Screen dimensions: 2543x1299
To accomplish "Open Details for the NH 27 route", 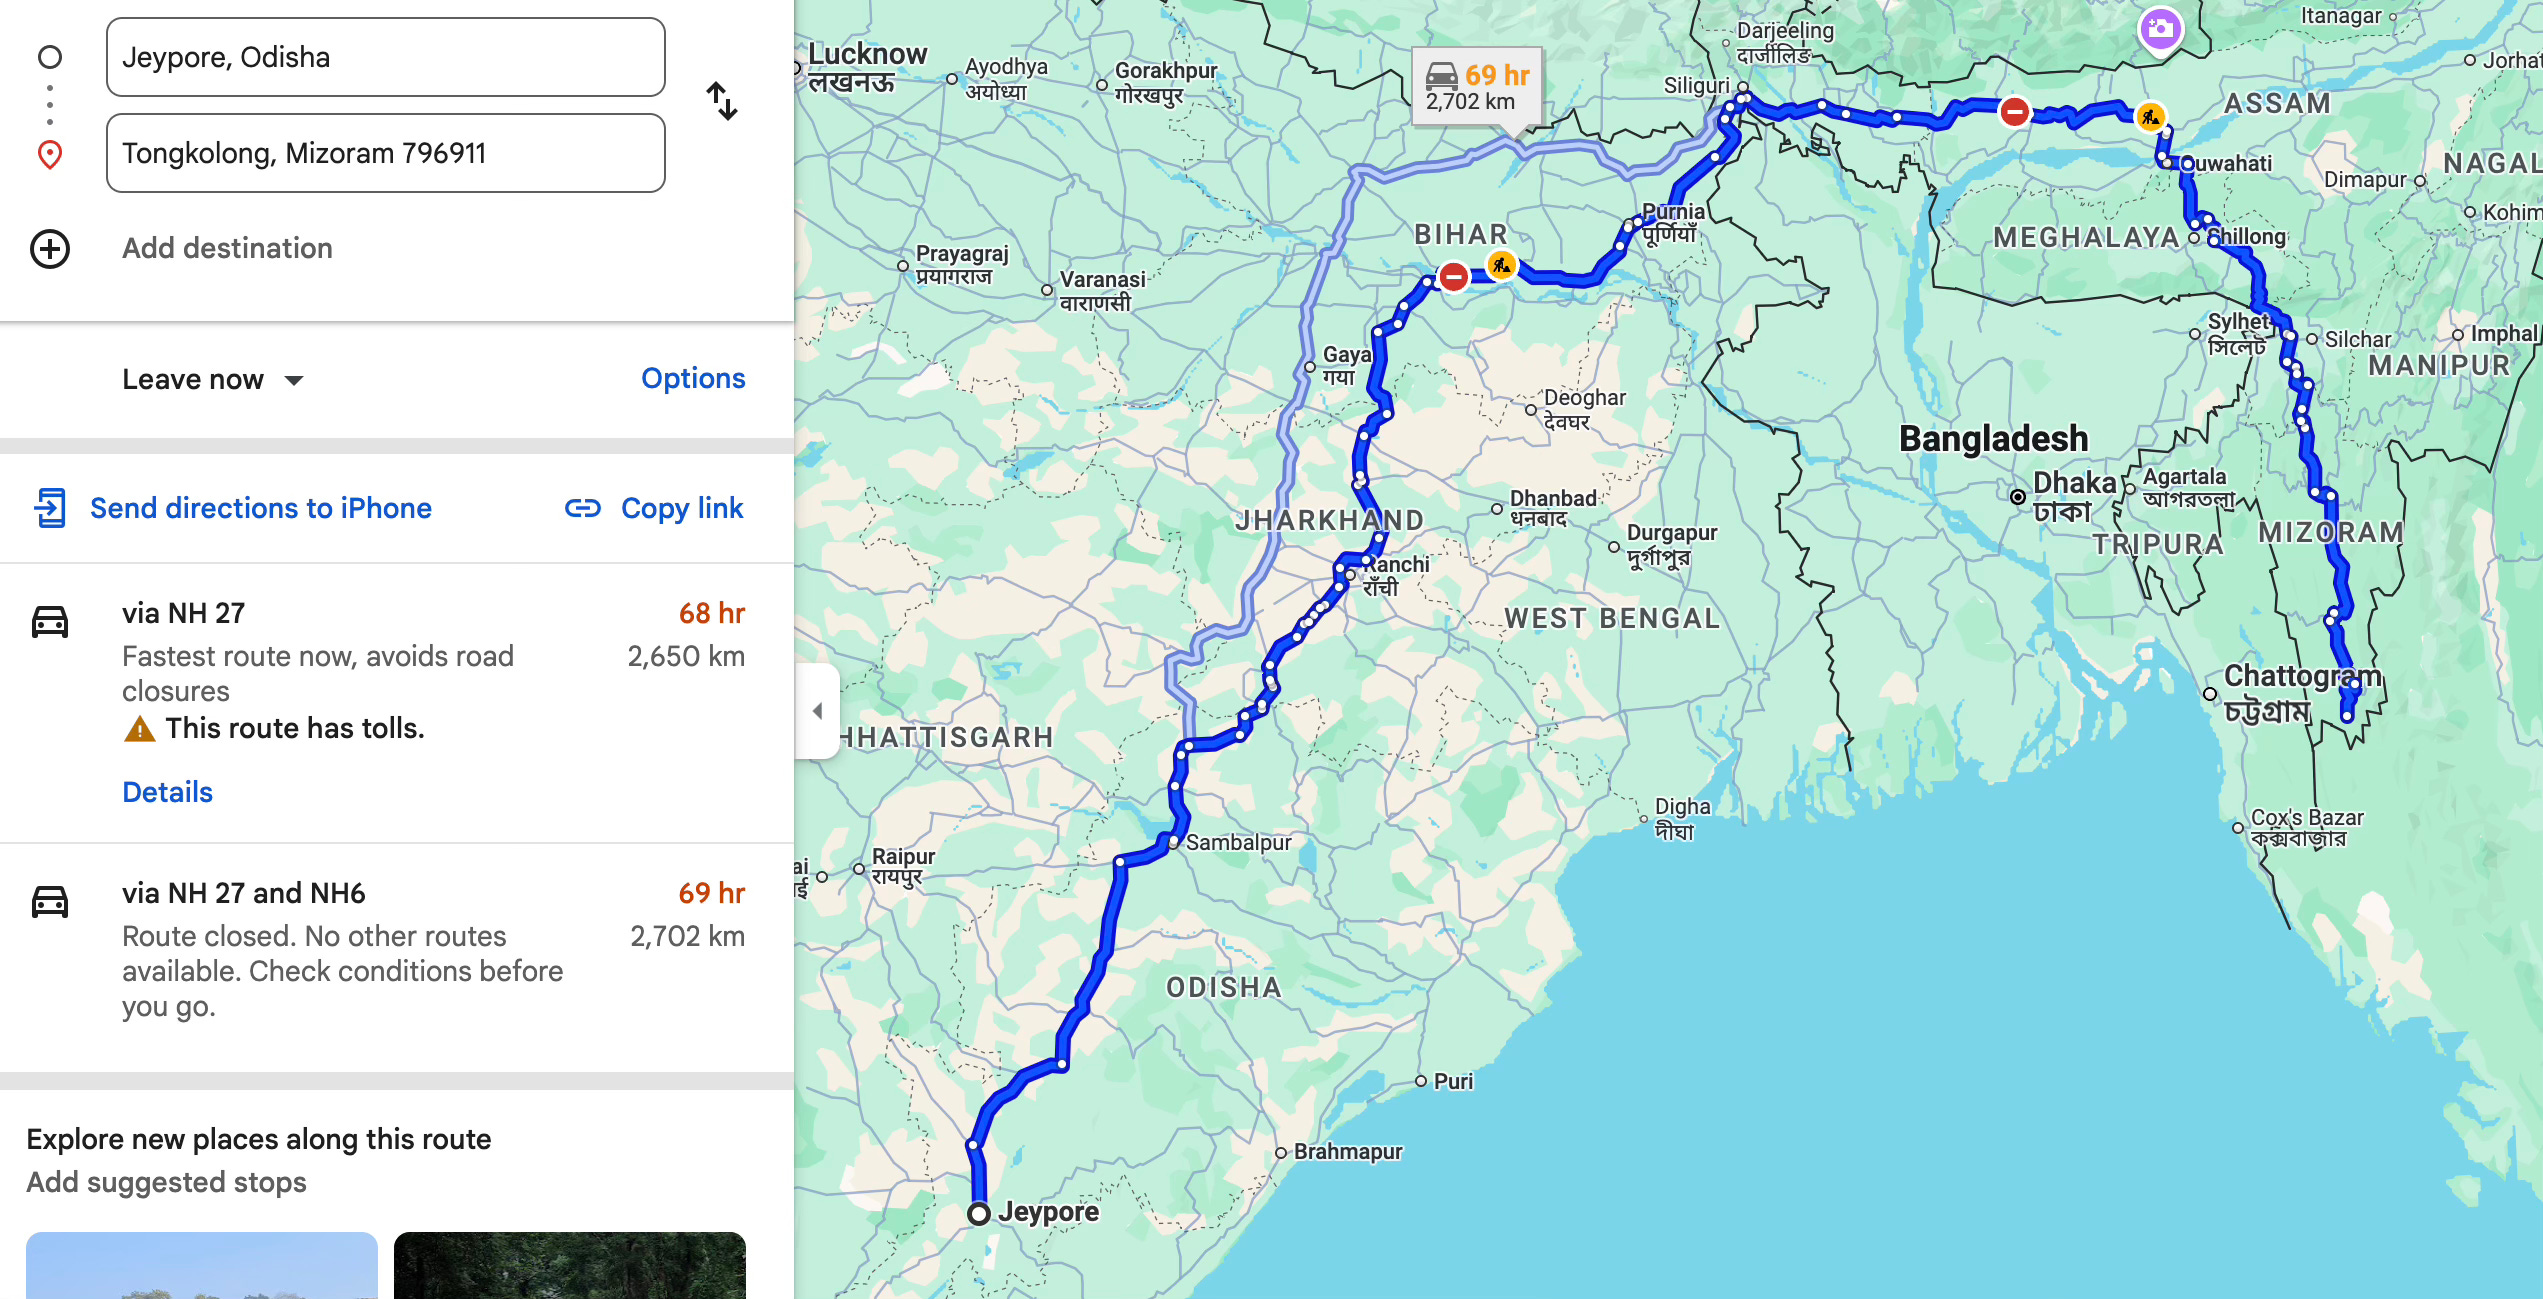I will (x=167, y=792).
